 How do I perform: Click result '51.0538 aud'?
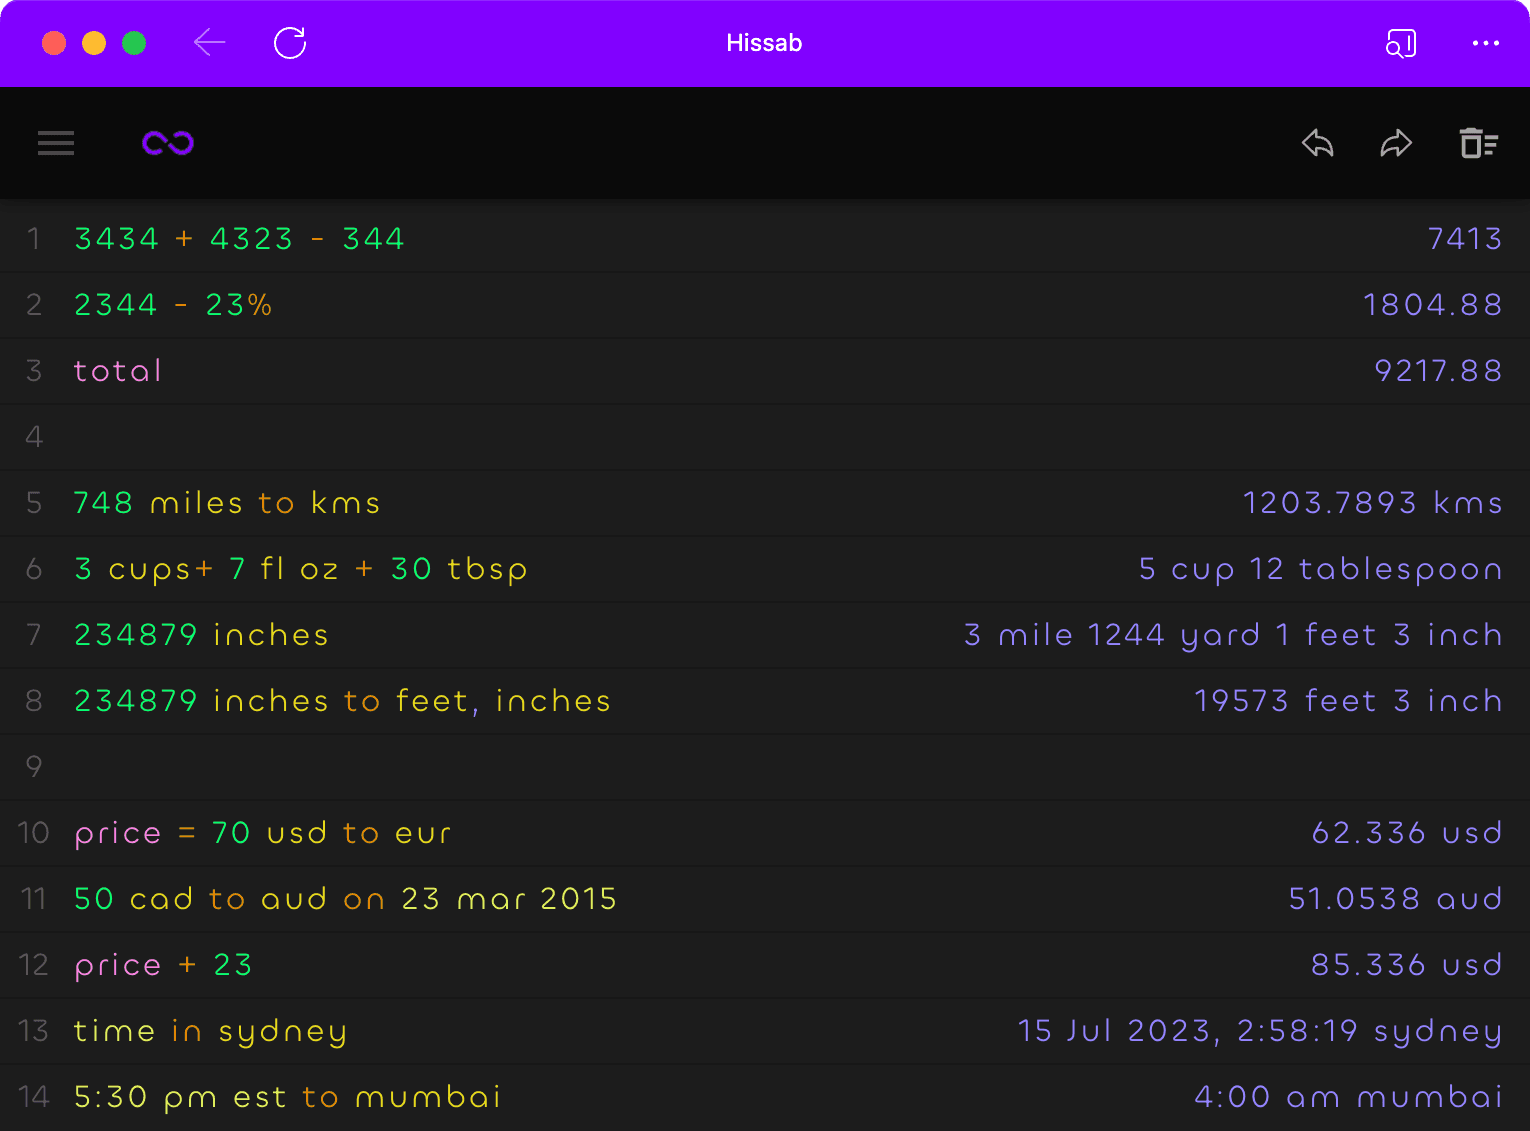pyautogui.click(x=1395, y=899)
